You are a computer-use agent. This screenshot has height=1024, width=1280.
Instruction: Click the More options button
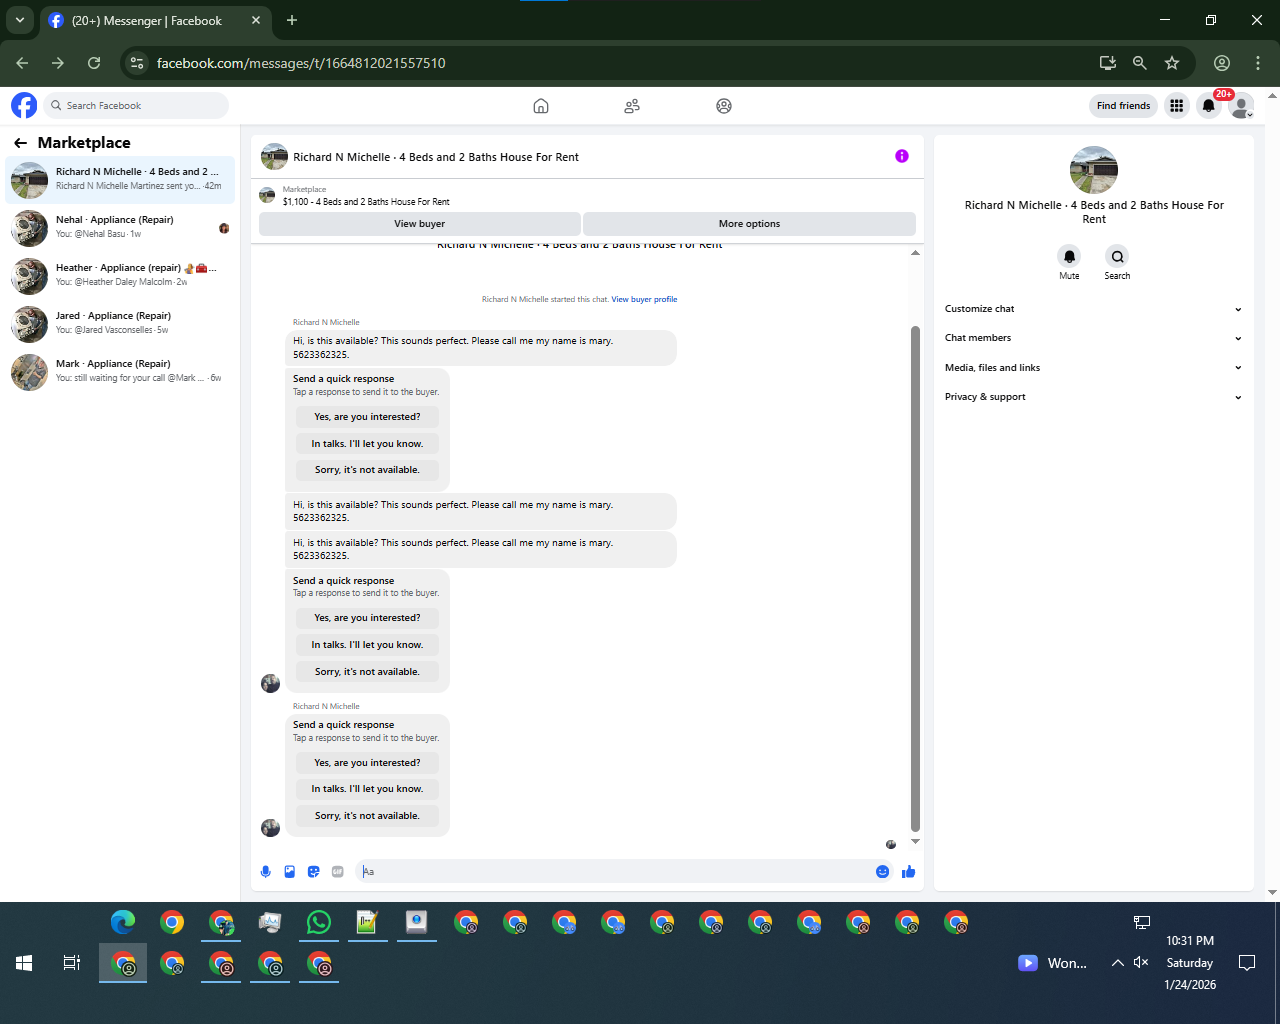tap(749, 224)
